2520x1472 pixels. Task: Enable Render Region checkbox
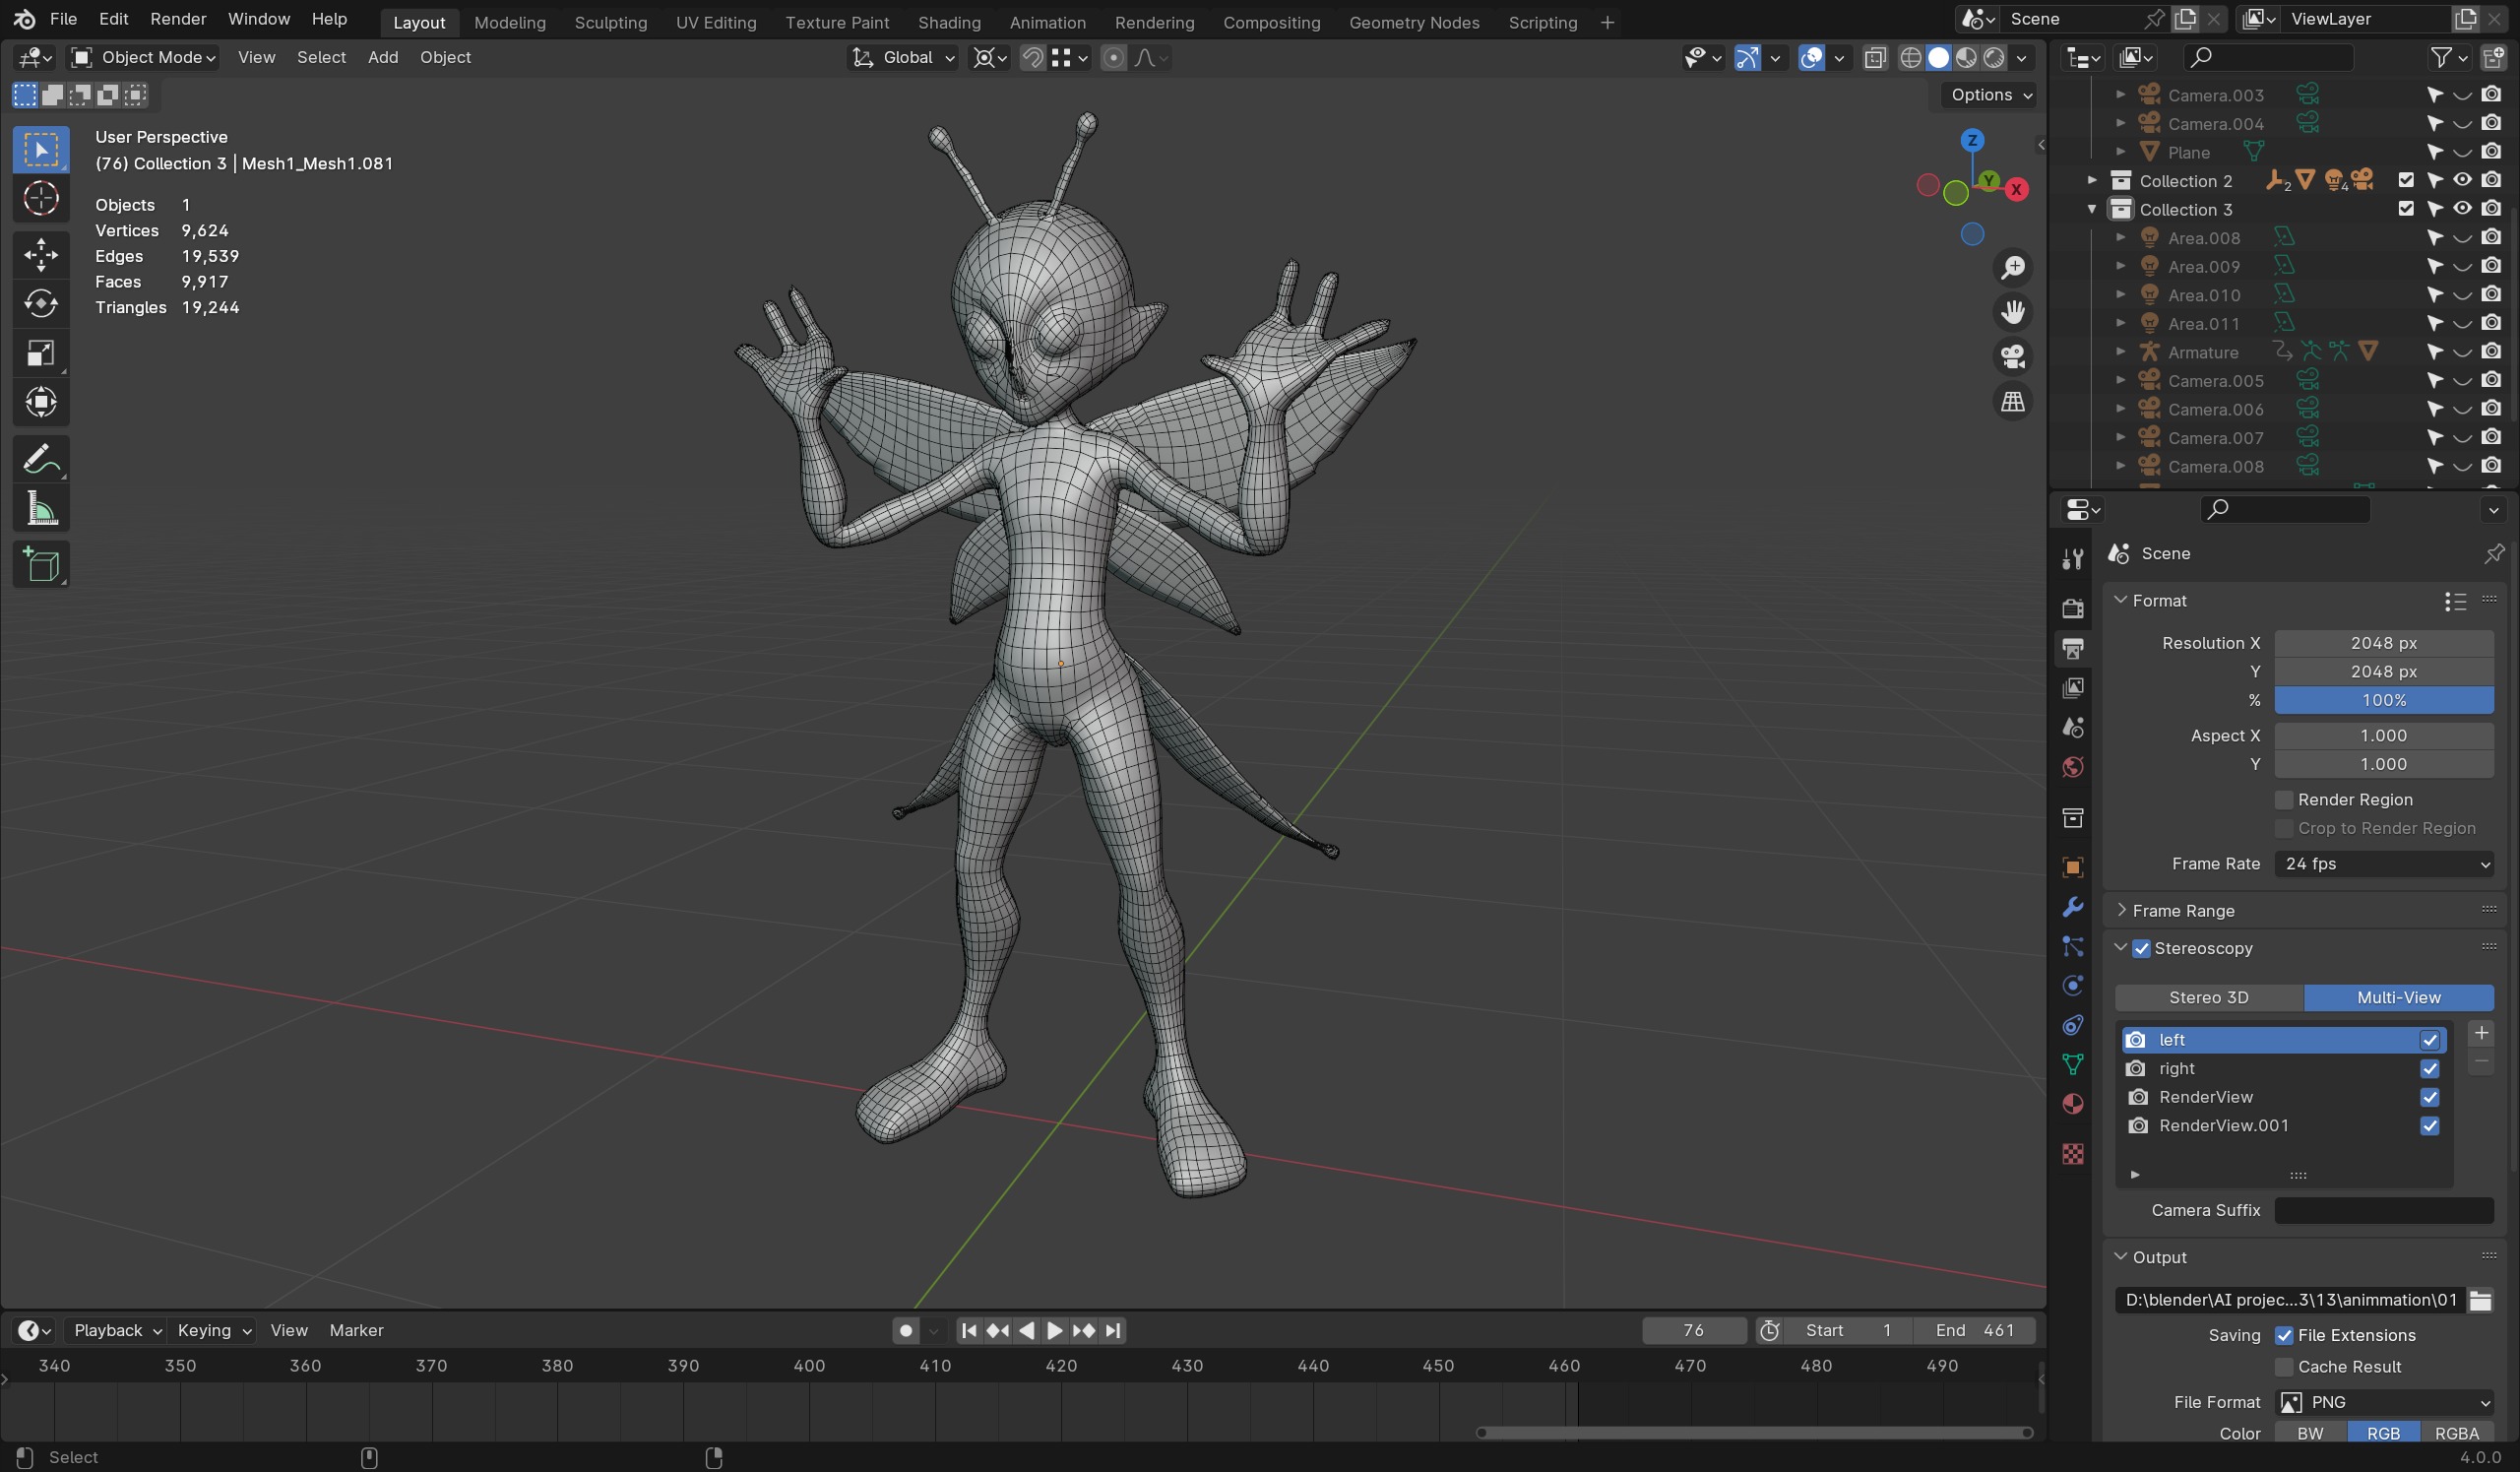tap(2283, 799)
